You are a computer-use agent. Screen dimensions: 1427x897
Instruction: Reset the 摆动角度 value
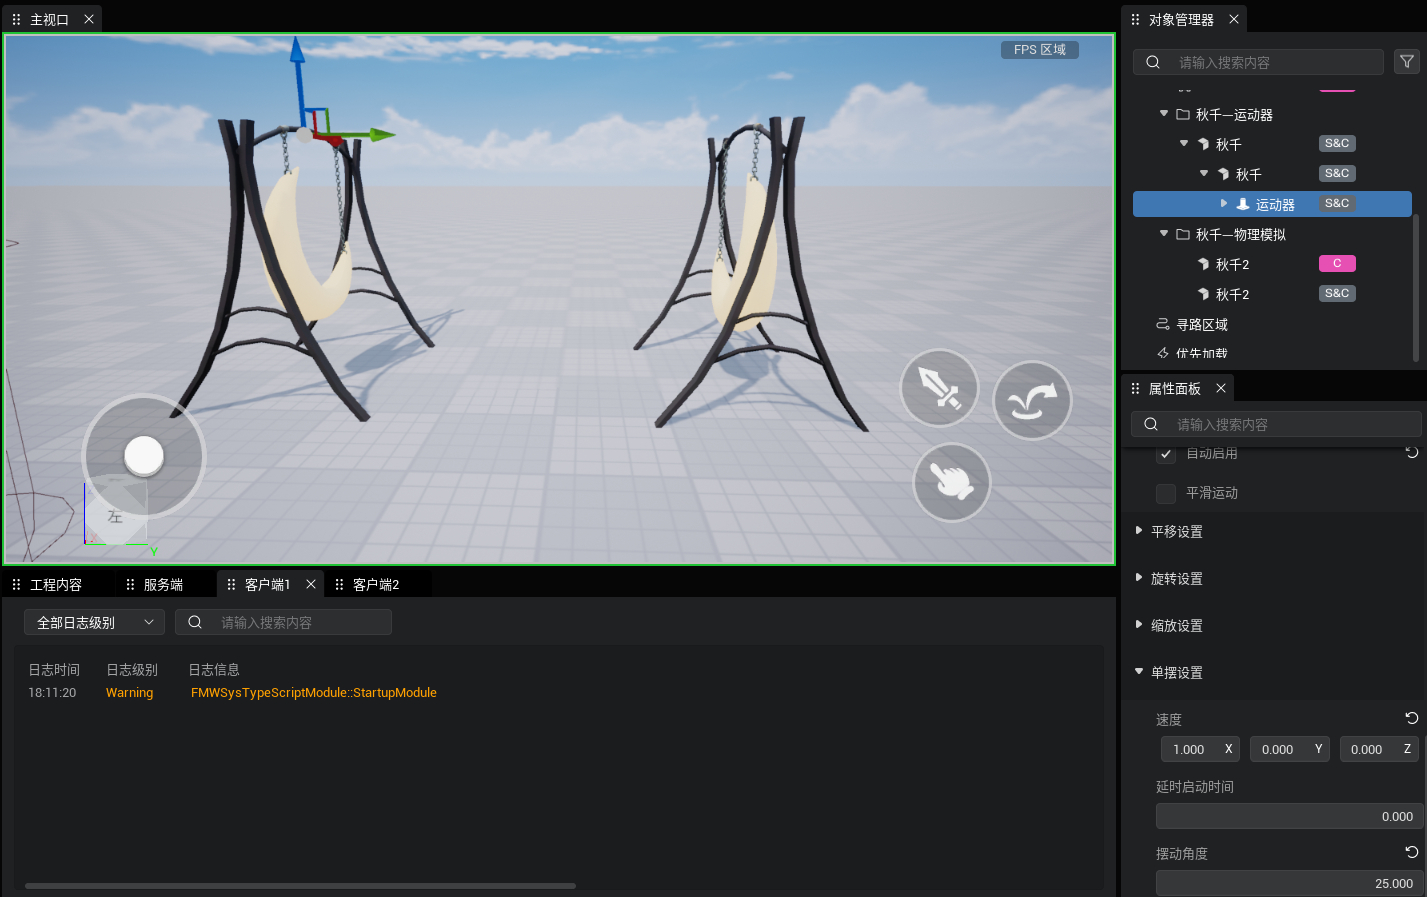[x=1412, y=852]
